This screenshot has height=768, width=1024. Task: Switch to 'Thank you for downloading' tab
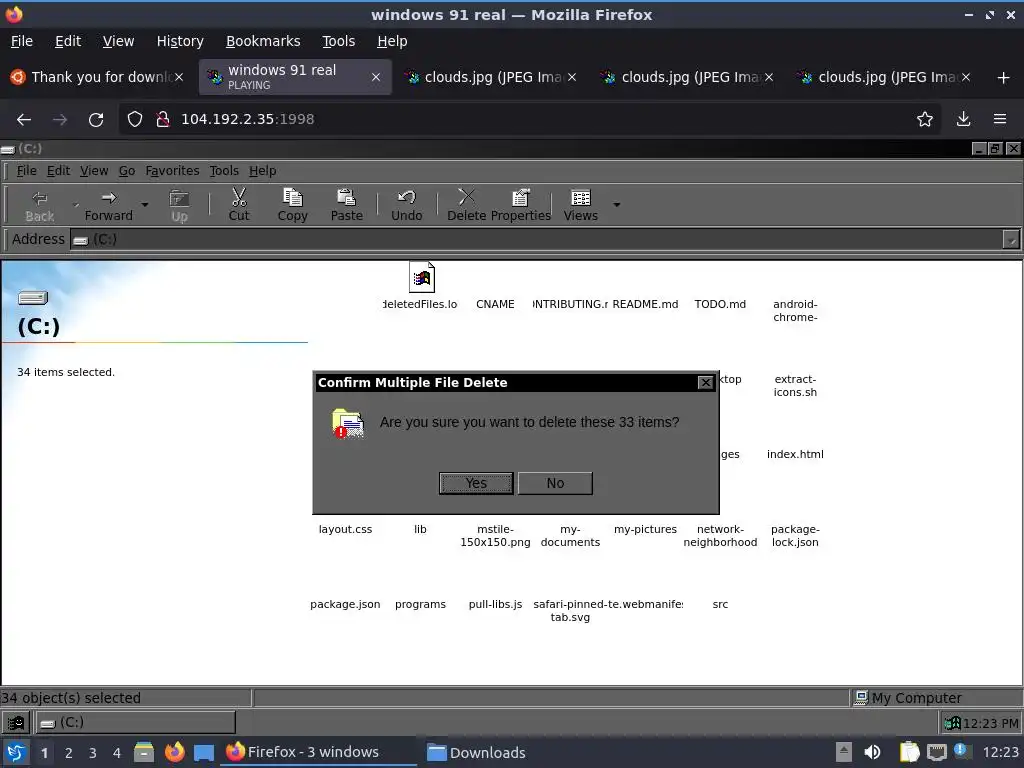coord(98,77)
